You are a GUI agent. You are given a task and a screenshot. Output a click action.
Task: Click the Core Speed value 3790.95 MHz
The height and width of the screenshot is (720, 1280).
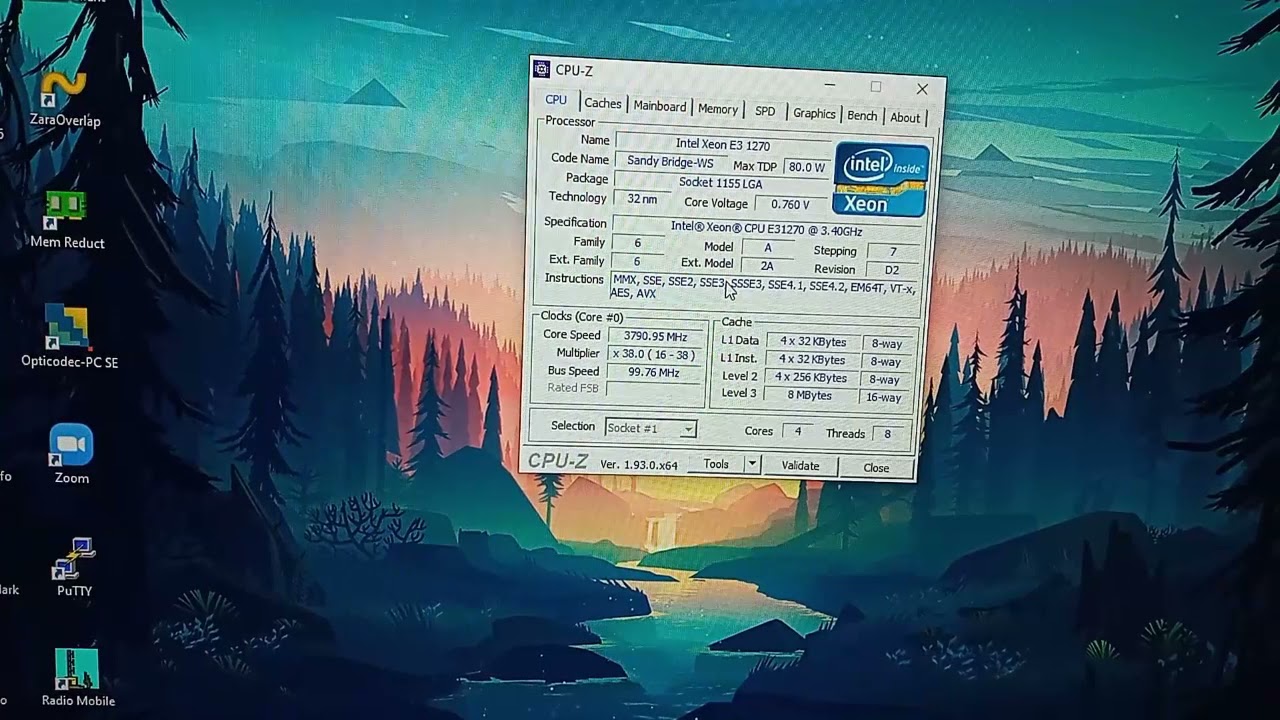[x=655, y=337]
